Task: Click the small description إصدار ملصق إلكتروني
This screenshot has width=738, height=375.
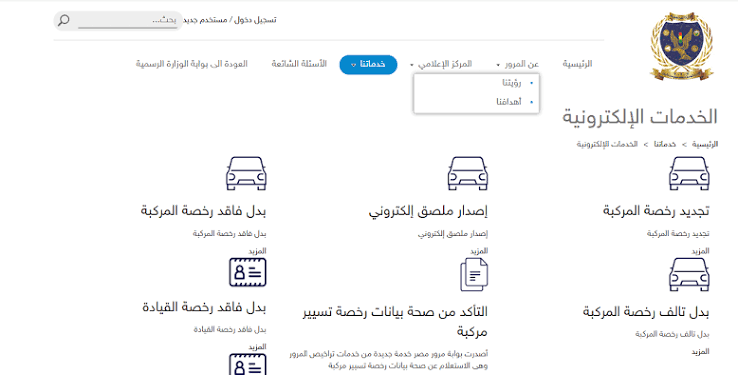Action: pyautogui.click(x=453, y=234)
